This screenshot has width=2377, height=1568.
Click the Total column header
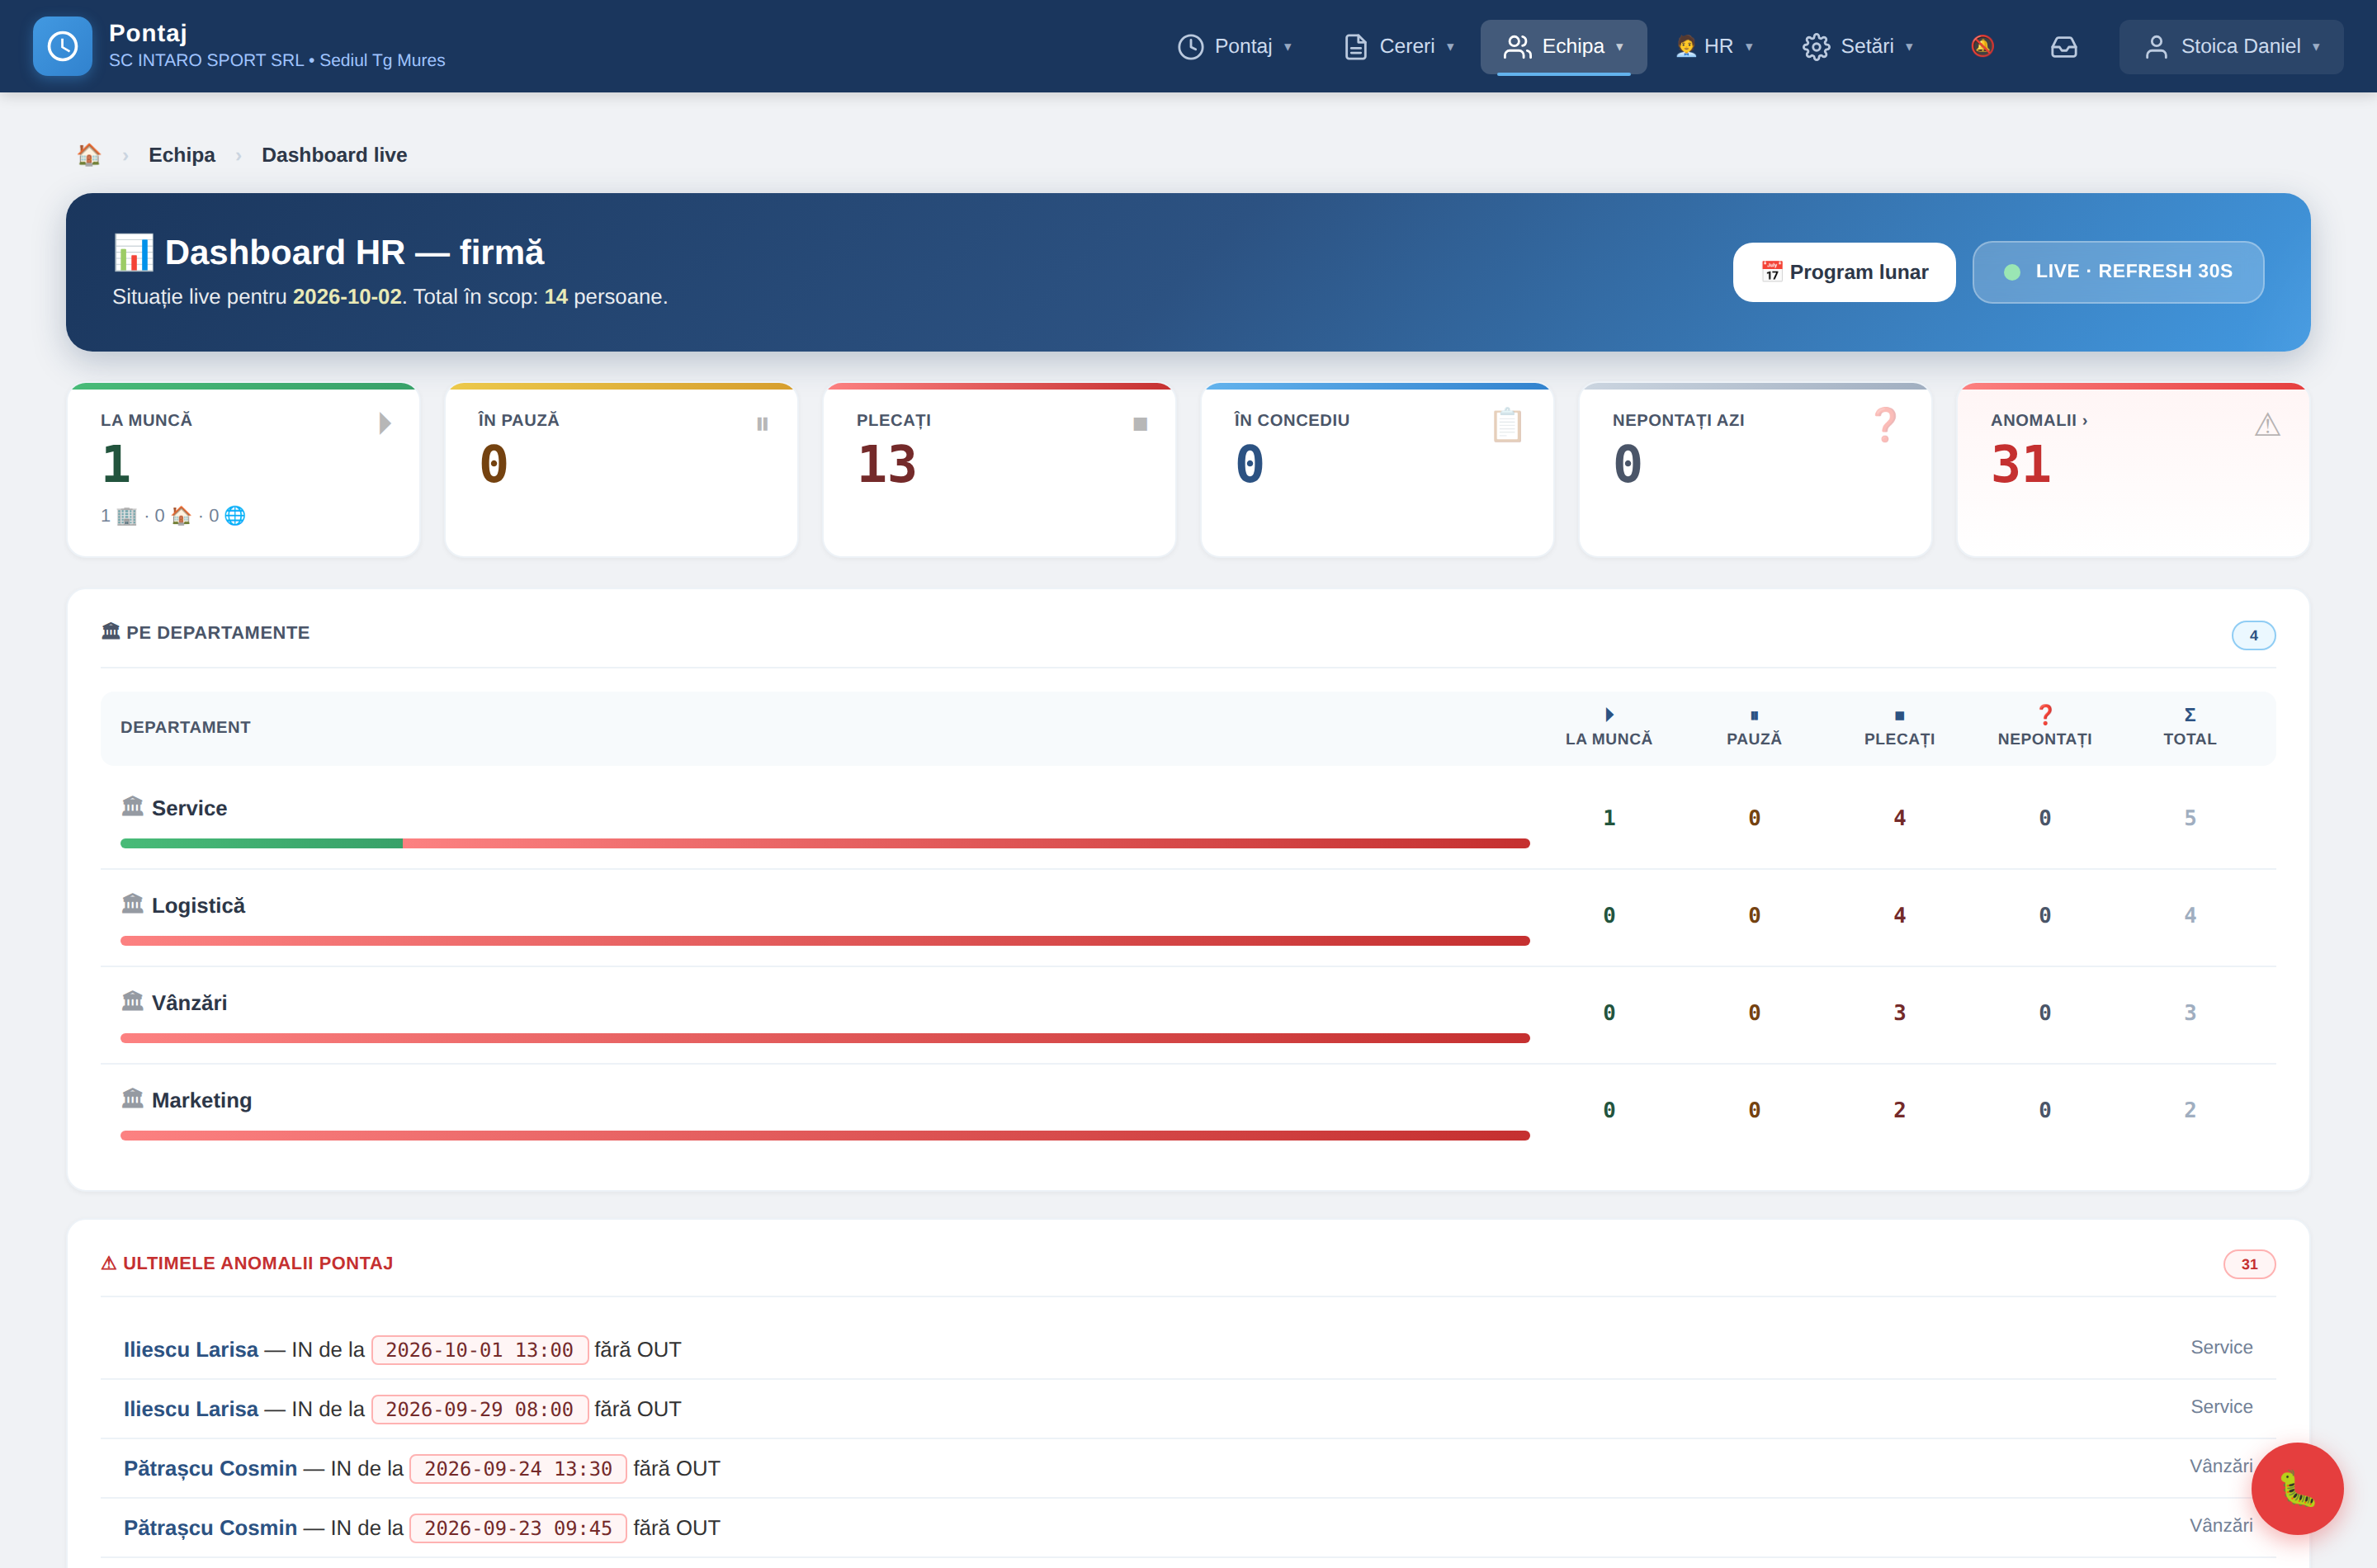point(2190,727)
